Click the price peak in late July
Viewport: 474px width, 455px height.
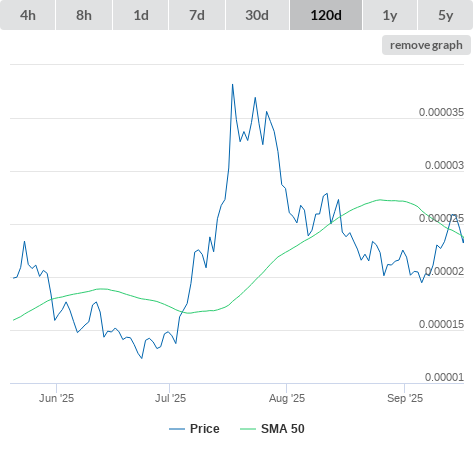(x=232, y=85)
